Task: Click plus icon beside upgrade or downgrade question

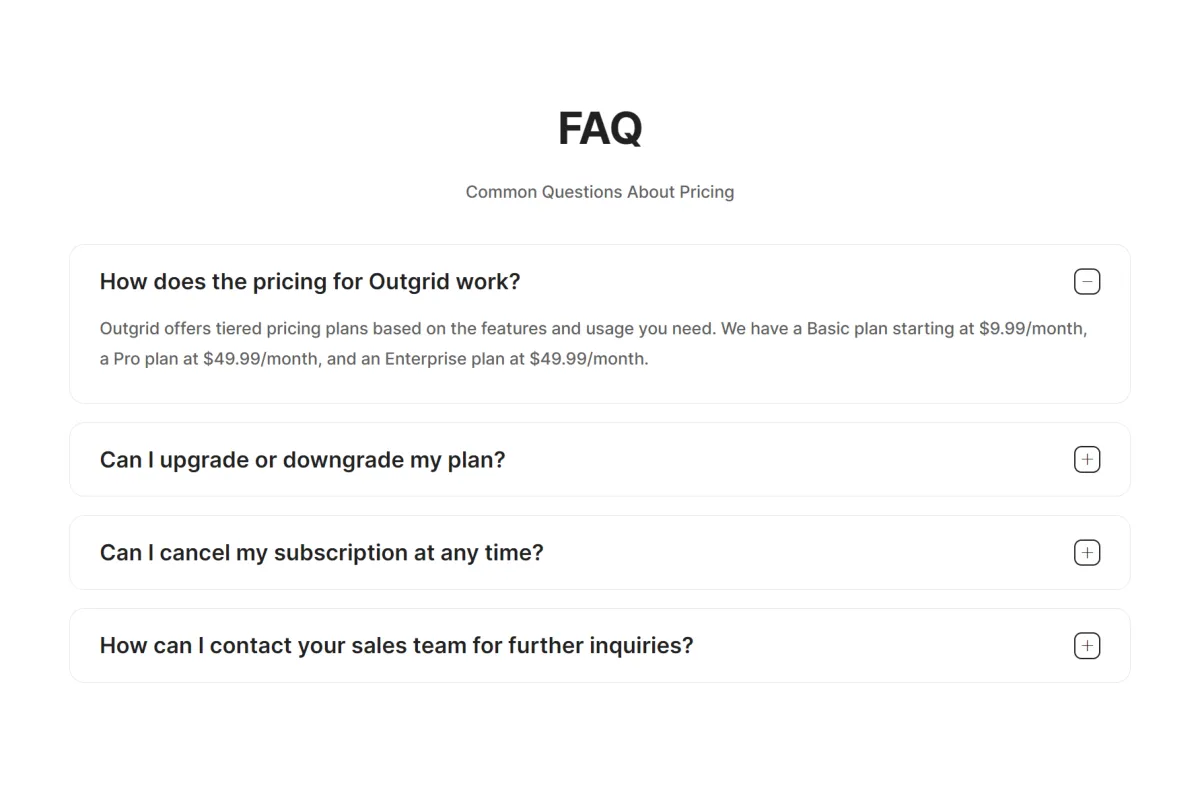Action: (1087, 460)
